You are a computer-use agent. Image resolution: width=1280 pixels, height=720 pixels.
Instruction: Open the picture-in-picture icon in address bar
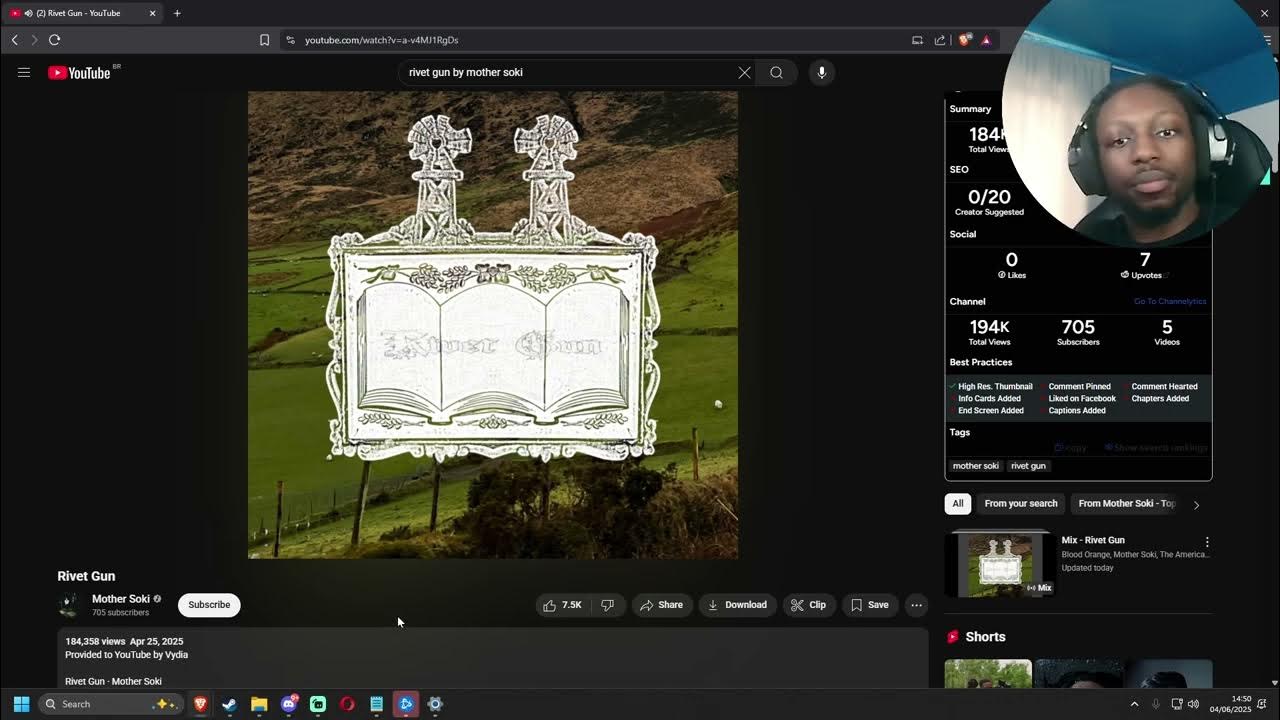tap(917, 40)
